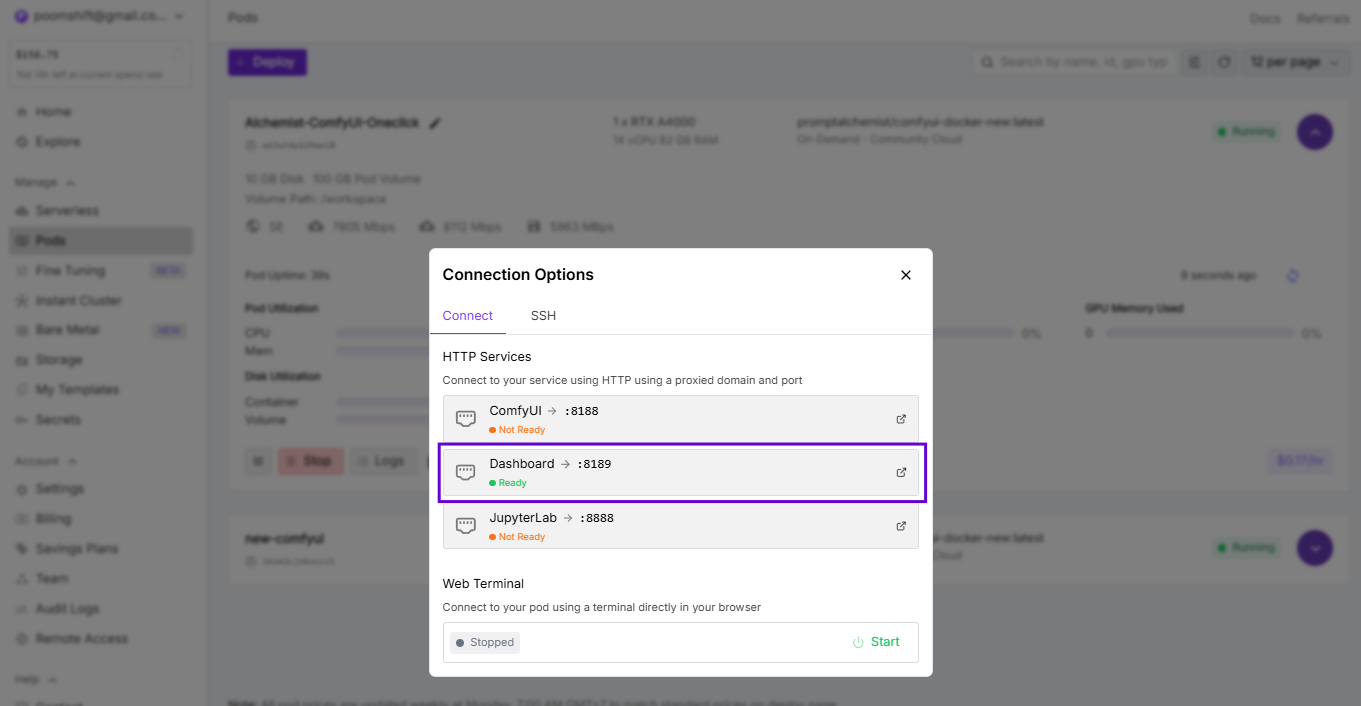
Task: Click the JupyterLab port icon
Action: (x=466, y=526)
